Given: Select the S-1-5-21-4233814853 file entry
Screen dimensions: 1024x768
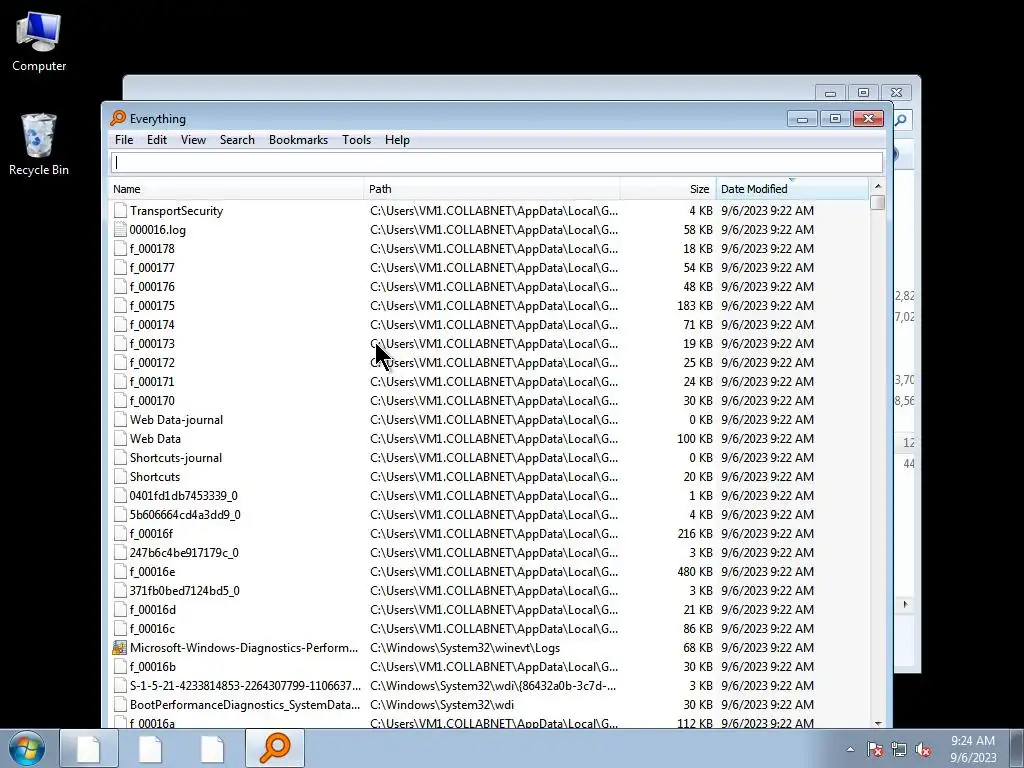Looking at the screenshot, I should coord(245,685).
